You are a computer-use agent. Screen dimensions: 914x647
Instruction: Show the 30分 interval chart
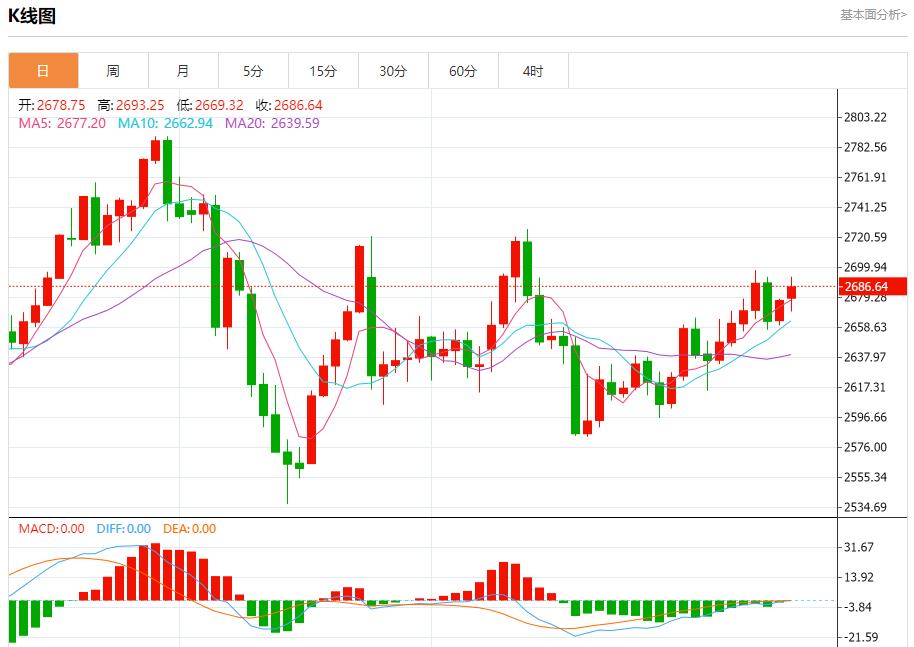click(393, 71)
